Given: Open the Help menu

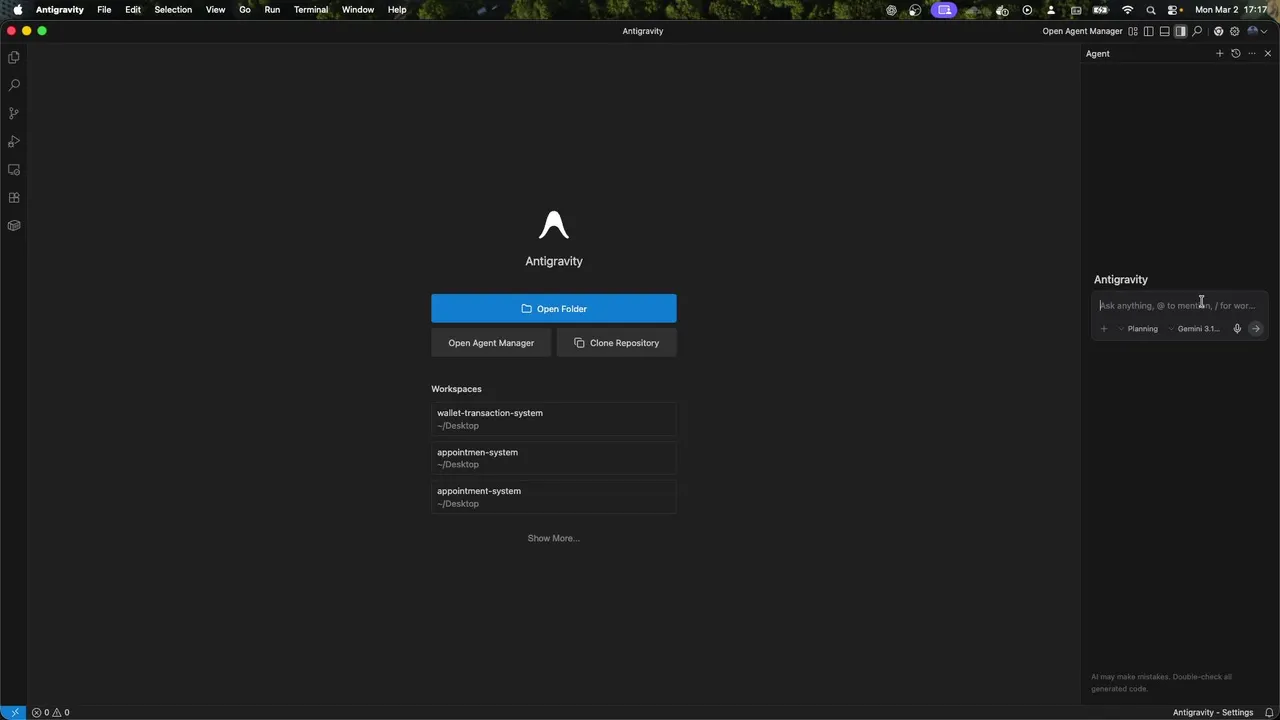Looking at the screenshot, I should click(397, 10).
